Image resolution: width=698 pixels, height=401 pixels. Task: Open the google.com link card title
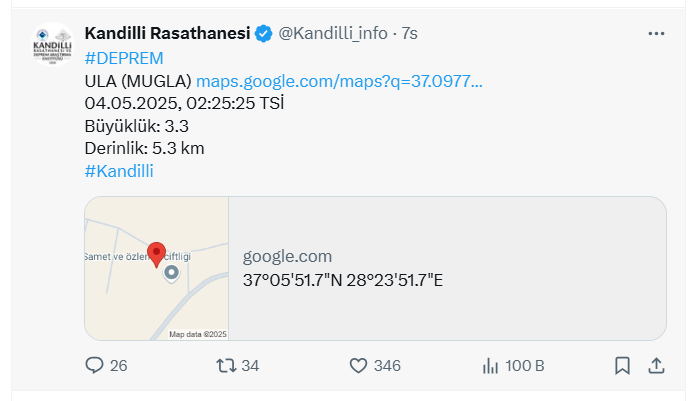[x=287, y=256]
